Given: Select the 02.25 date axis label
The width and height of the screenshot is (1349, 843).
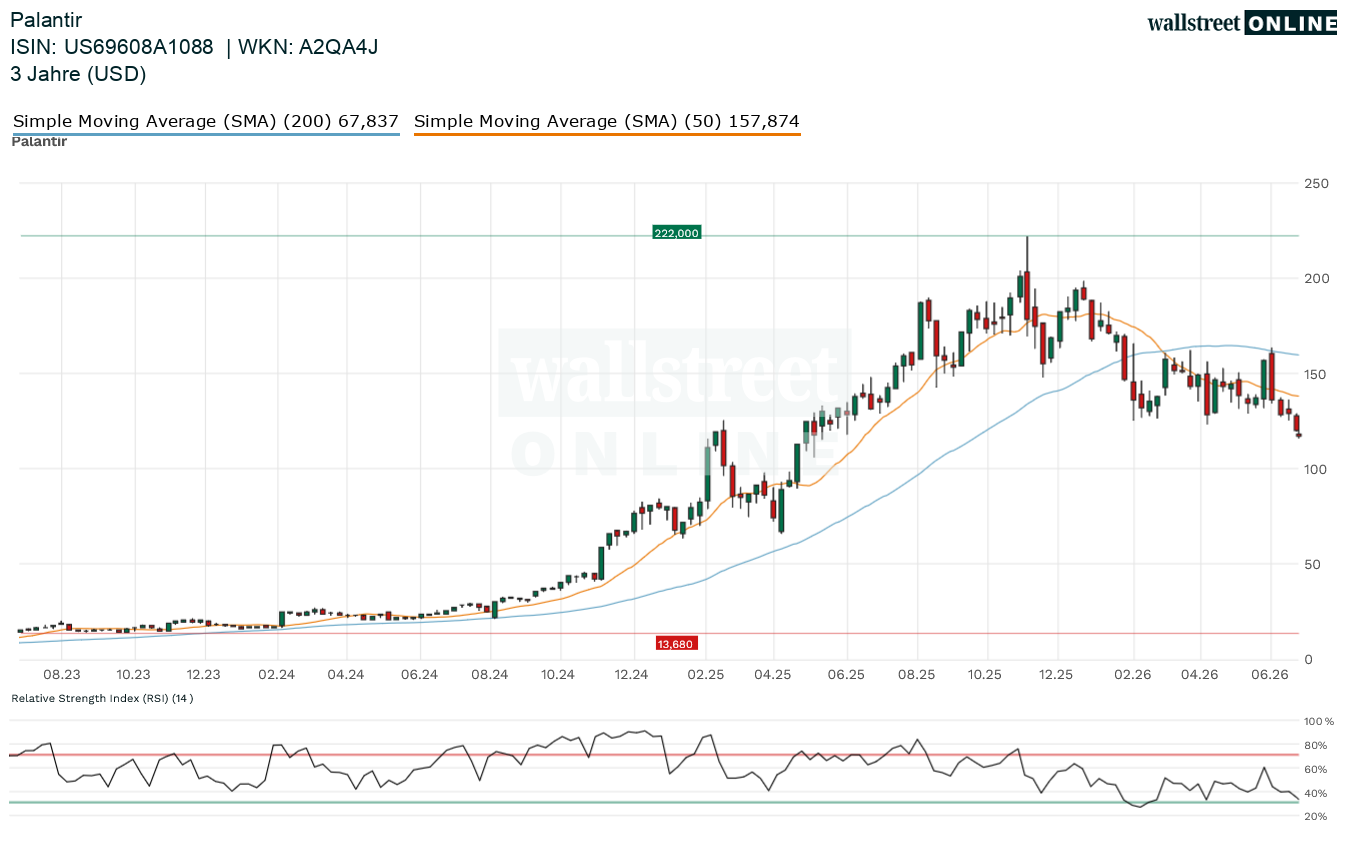Looking at the screenshot, I should (x=705, y=675).
